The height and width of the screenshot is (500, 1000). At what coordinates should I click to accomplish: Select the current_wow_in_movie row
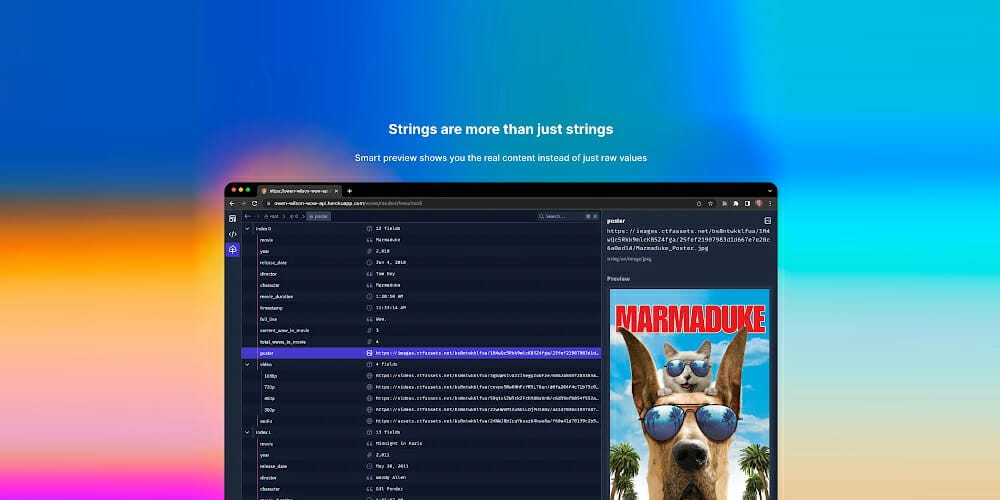pyautogui.click(x=422, y=330)
